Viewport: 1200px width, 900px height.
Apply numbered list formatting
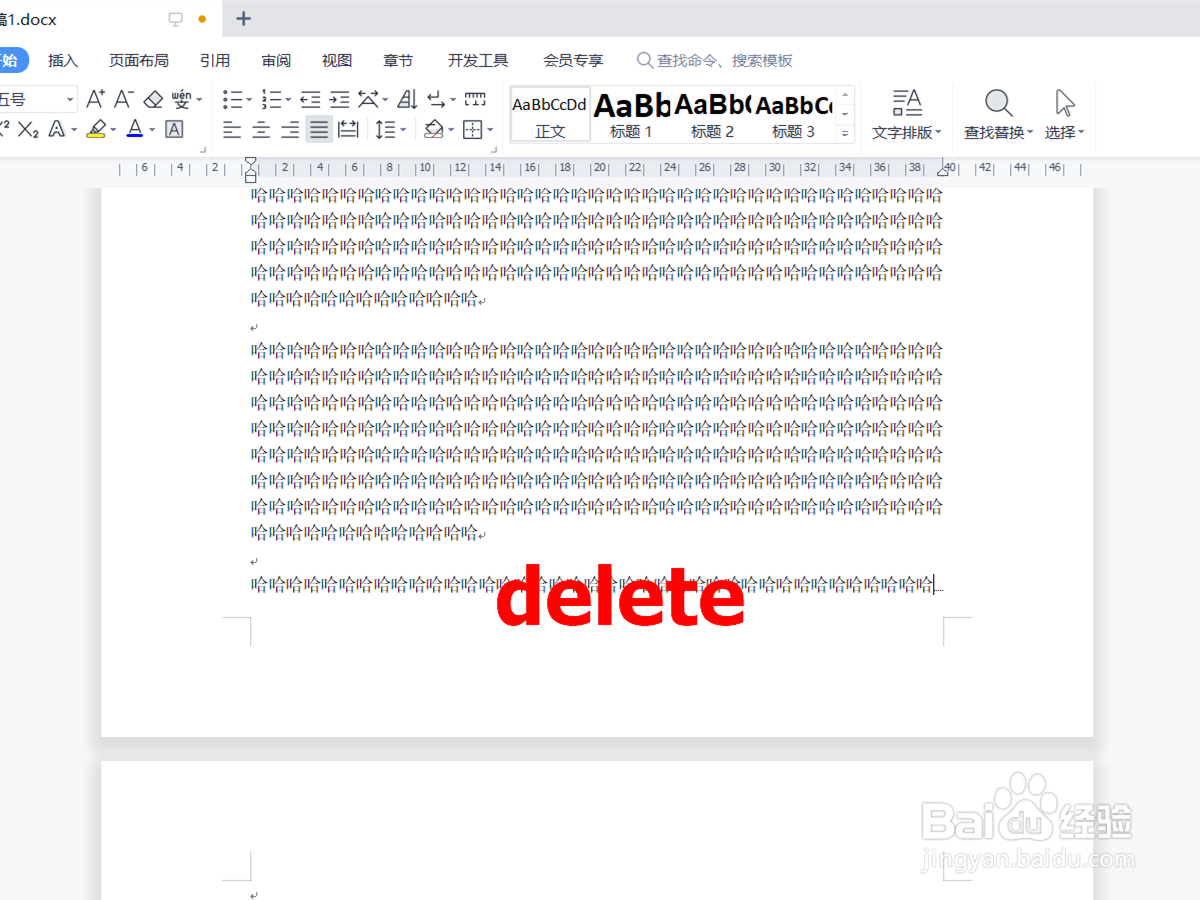pyautogui.click(x=271, y=99)
